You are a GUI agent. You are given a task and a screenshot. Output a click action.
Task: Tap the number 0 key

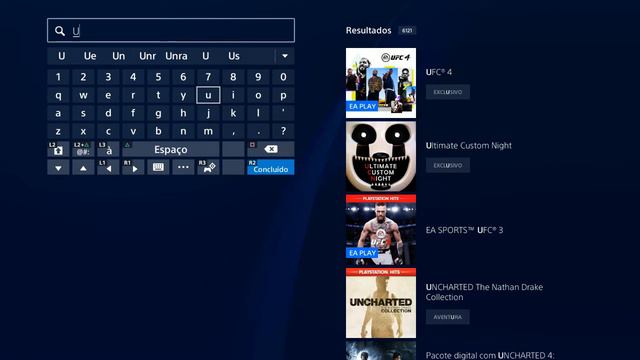(x=283, y=77)
